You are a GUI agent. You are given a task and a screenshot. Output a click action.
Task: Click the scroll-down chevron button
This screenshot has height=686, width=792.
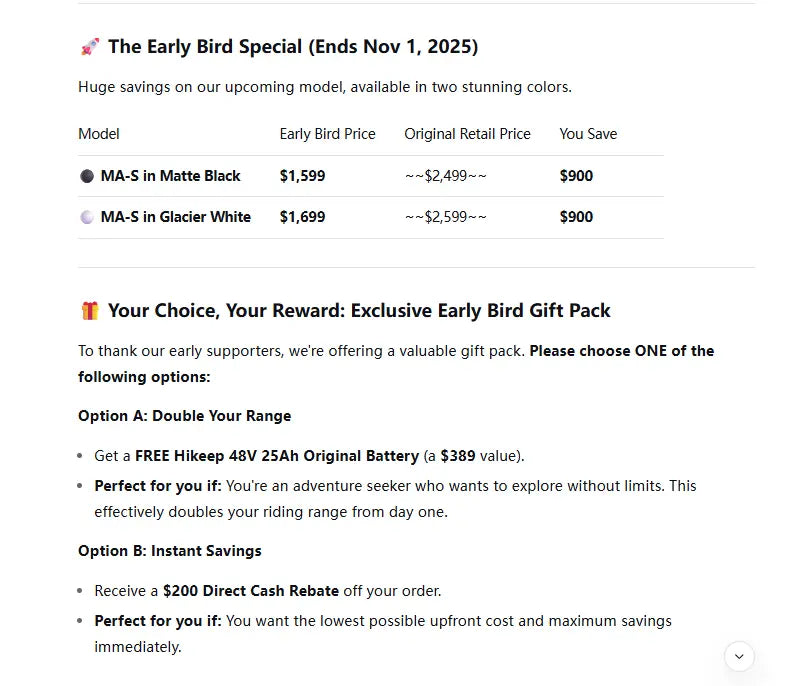pyautogui.click(x=739, y=656)
